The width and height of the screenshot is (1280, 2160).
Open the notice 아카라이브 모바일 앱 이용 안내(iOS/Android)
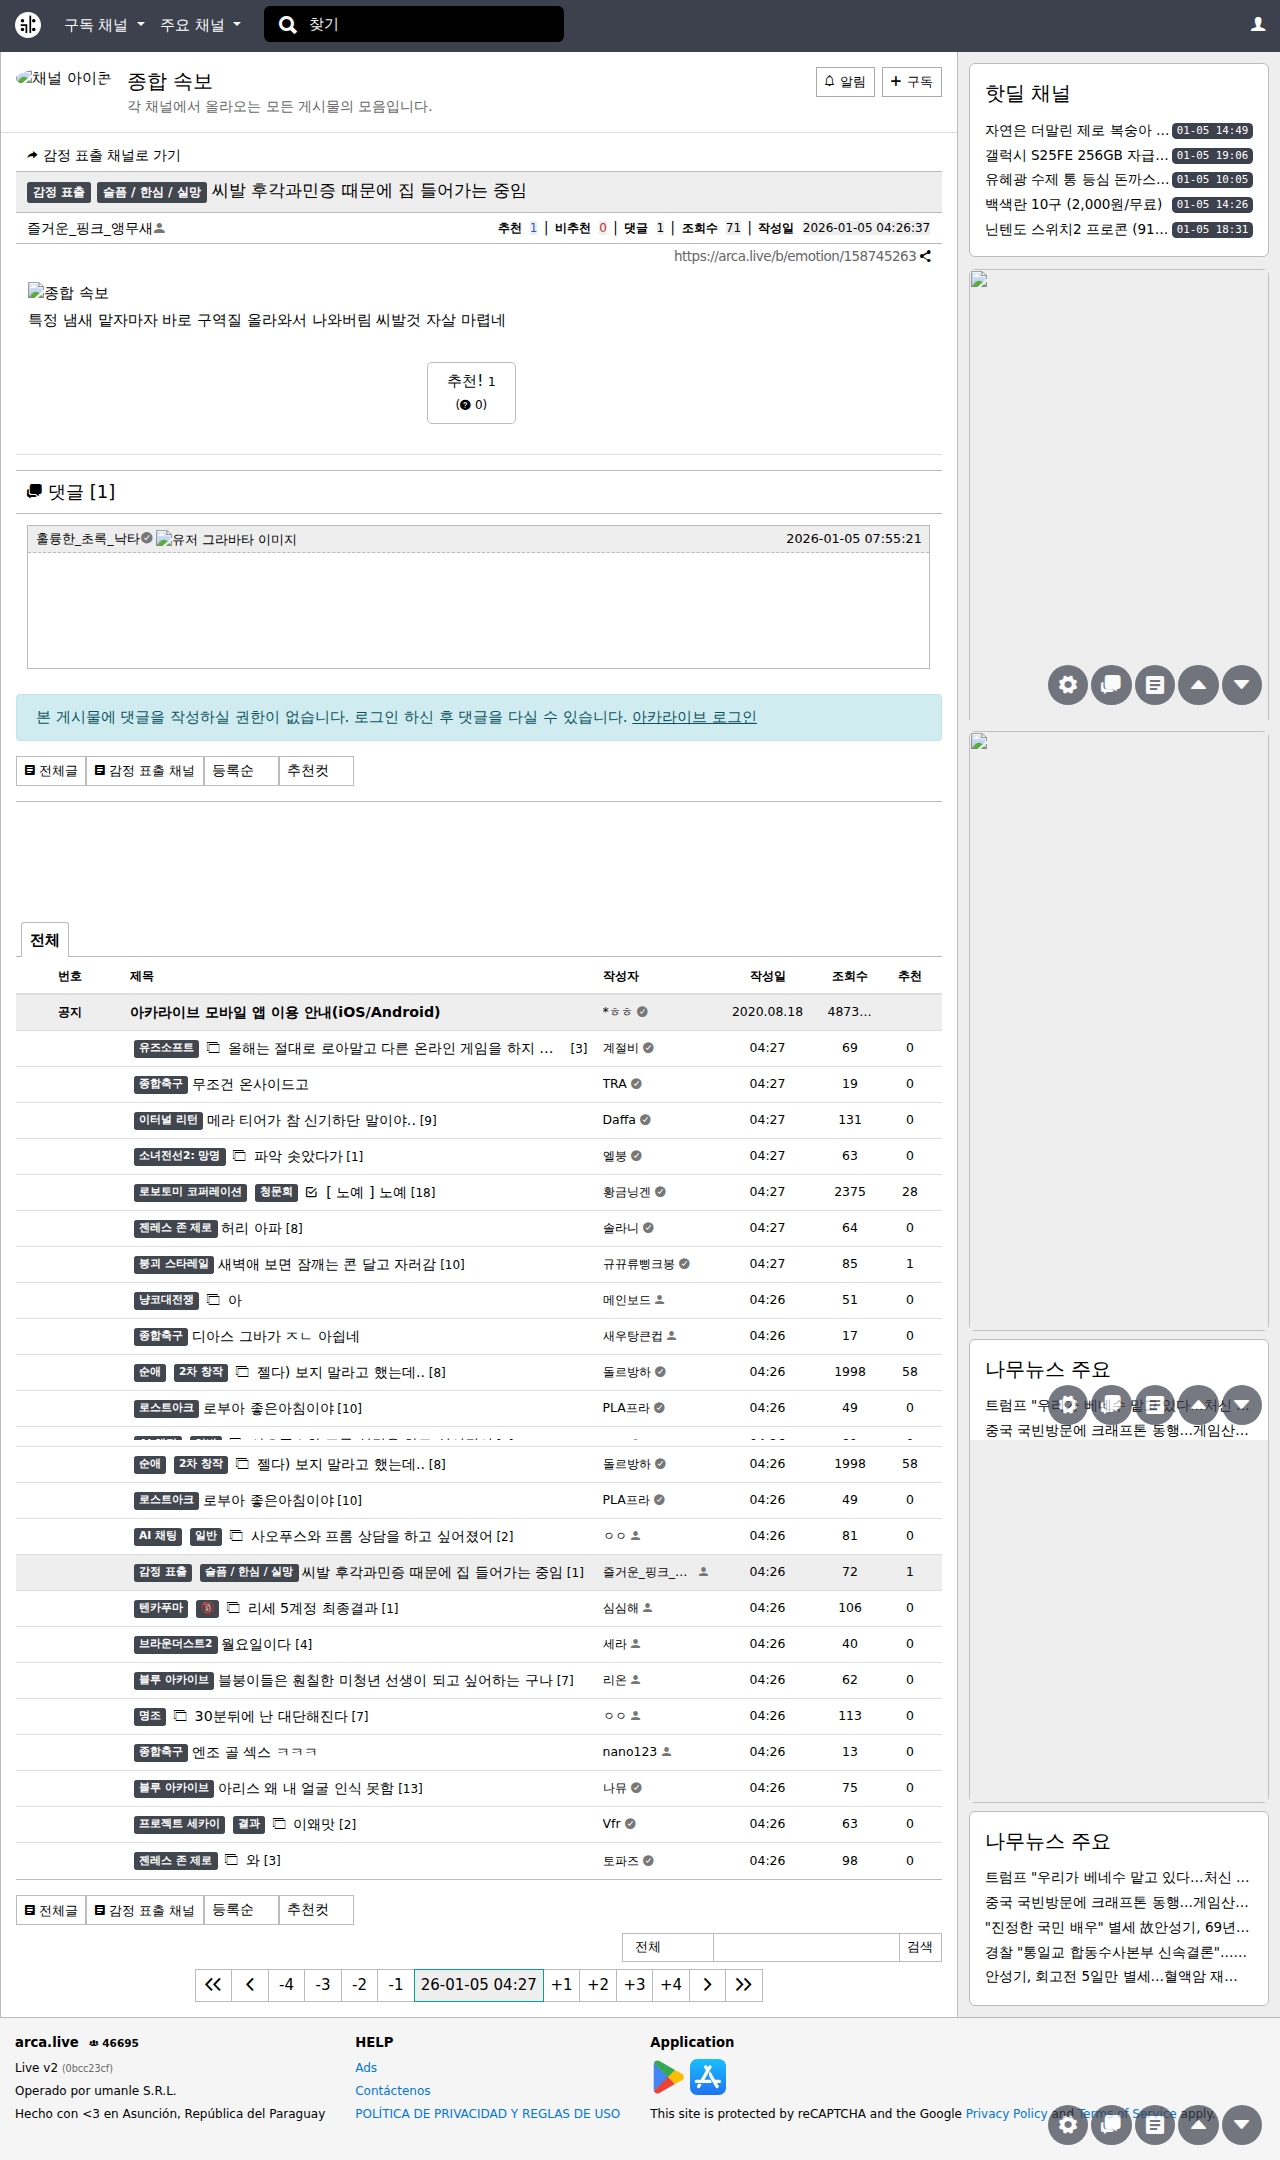click(x=285, y=1012)
